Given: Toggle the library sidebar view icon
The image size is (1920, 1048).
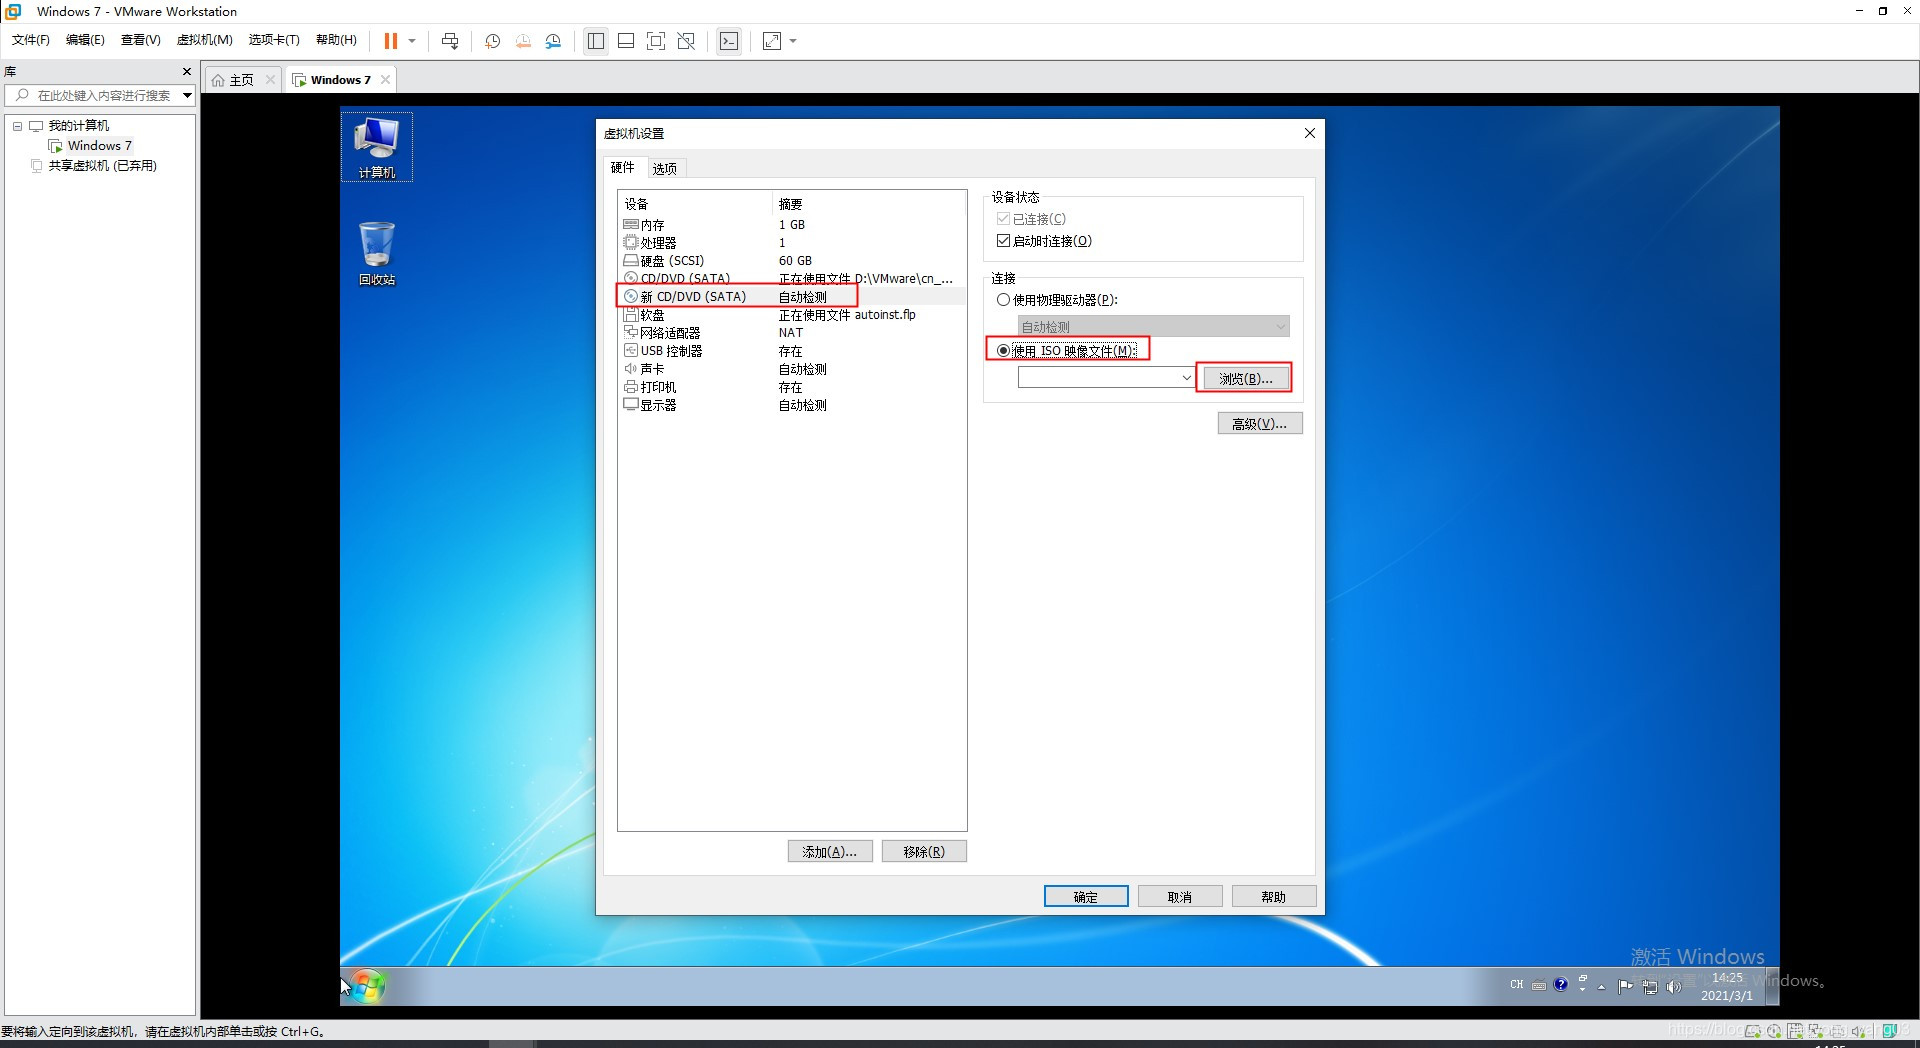Looking at the screenshot, I should 596,41.
